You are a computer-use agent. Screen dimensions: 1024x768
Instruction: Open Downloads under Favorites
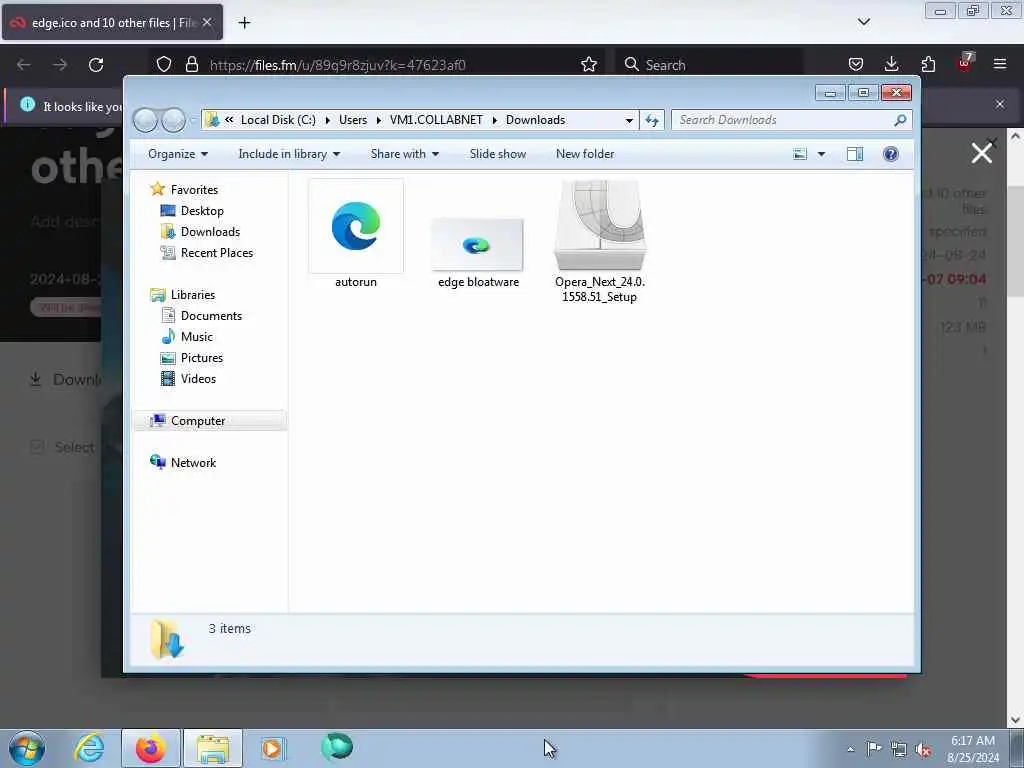click(x=210, y=232)
